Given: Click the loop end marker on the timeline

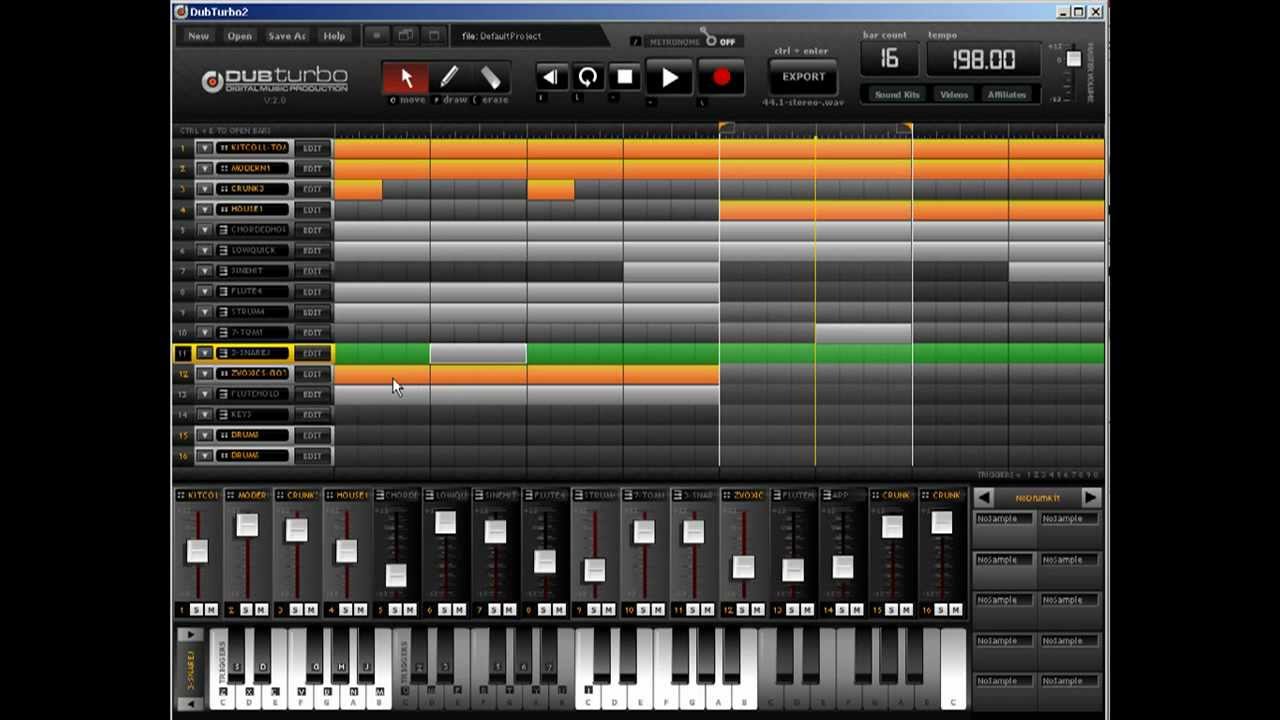Looking at the screenshot, I should click(905, 128).
